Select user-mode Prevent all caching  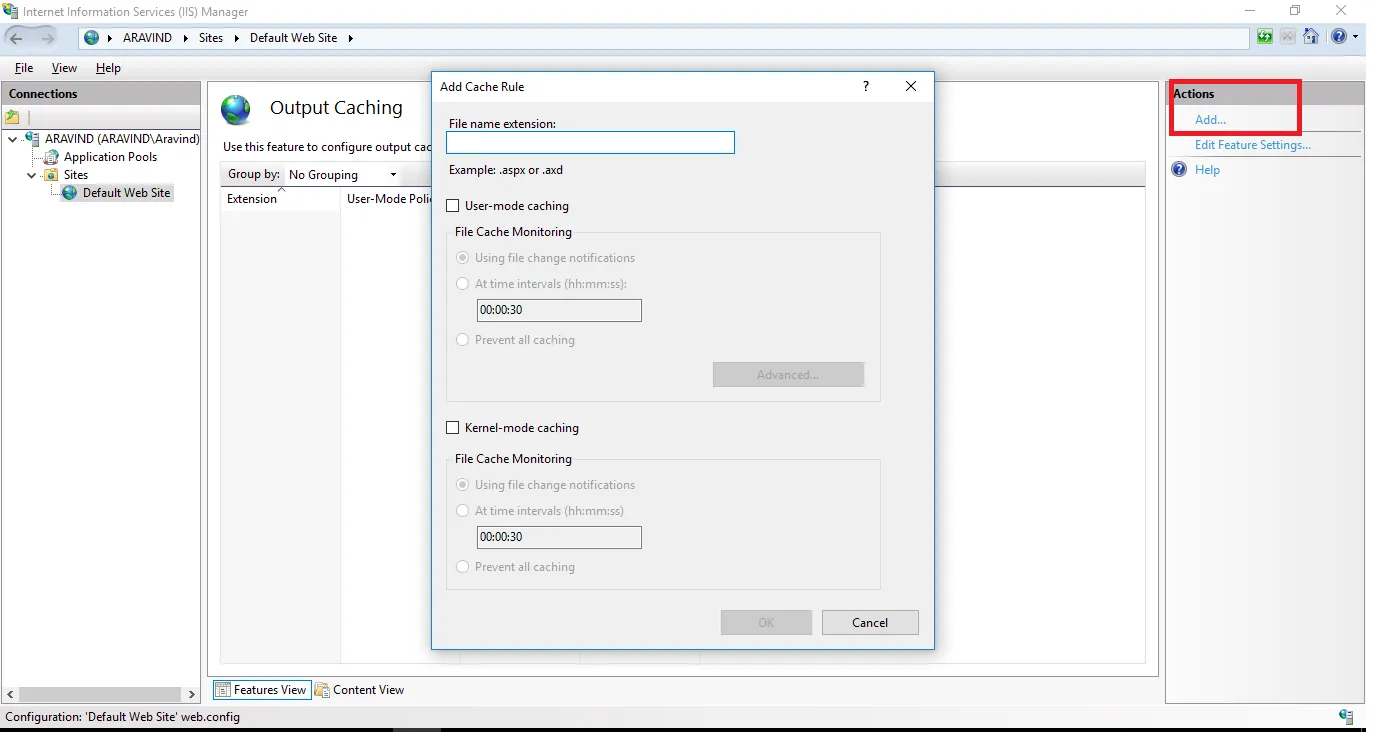462,340
